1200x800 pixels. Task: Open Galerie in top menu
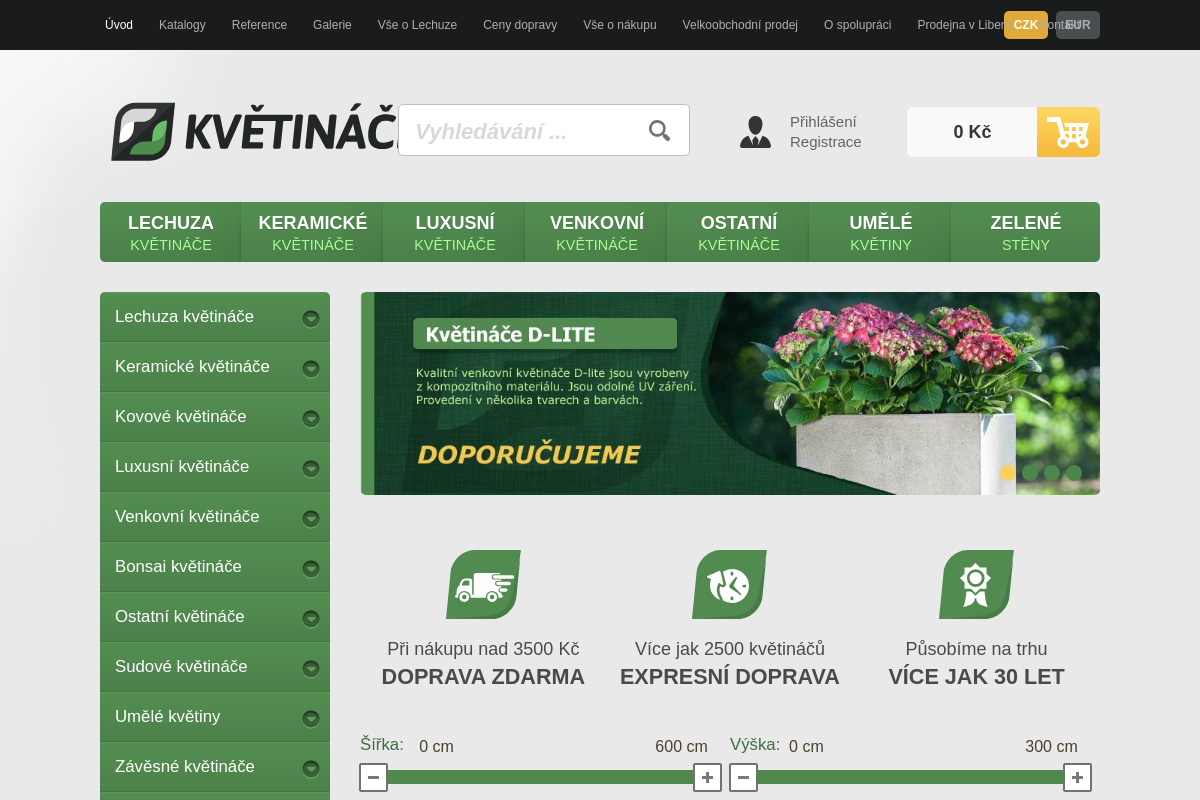(x=332, y=25)
